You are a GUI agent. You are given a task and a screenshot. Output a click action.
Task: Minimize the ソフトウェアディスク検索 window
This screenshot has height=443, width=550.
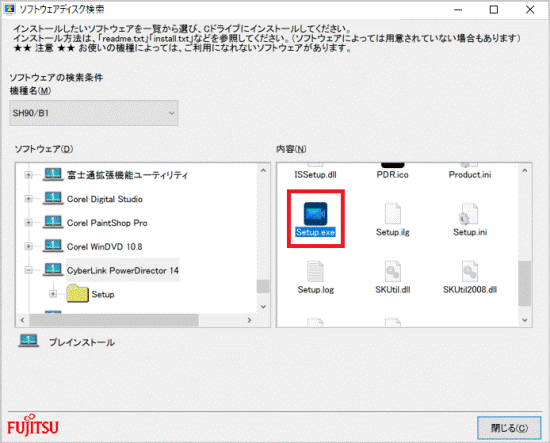pyautogui.click(x=458, y=9)
